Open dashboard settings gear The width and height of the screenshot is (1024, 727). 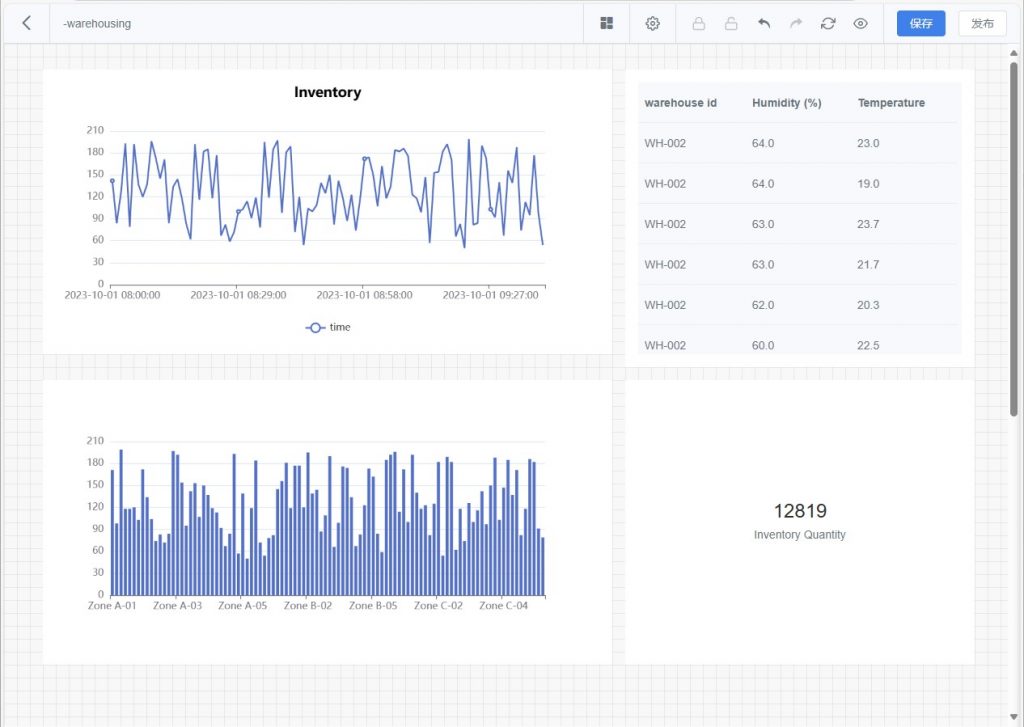pos(653,23)
